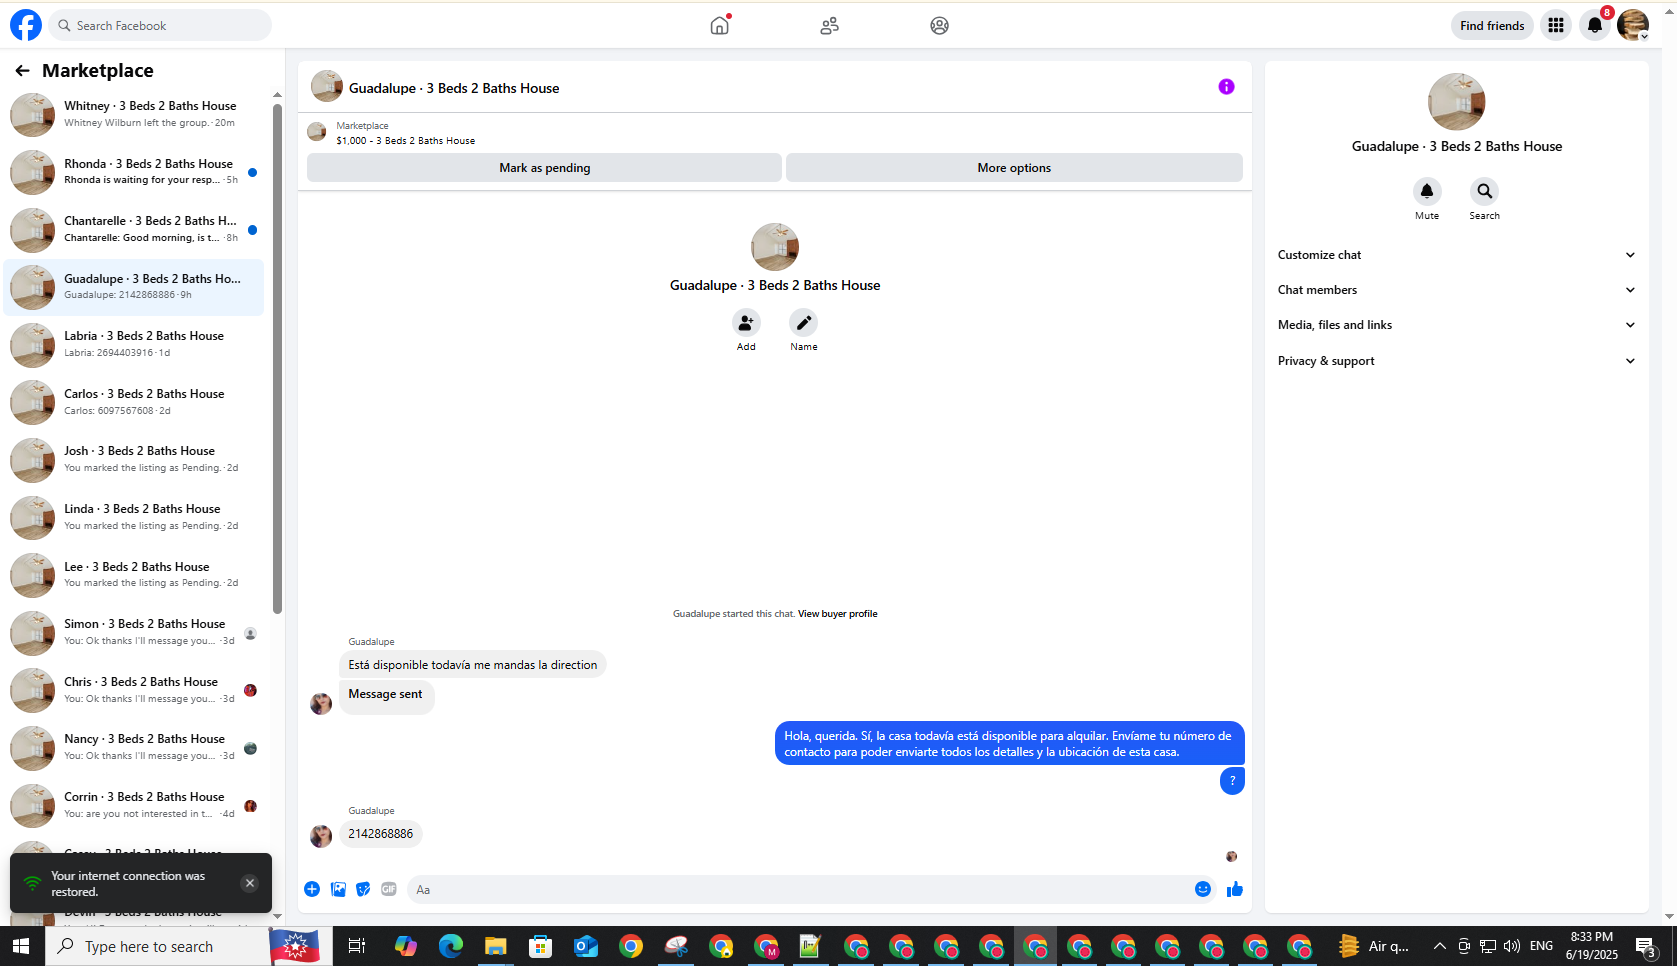1677x966 pixels.
Task: Click the More options button
Action: 1014,168
